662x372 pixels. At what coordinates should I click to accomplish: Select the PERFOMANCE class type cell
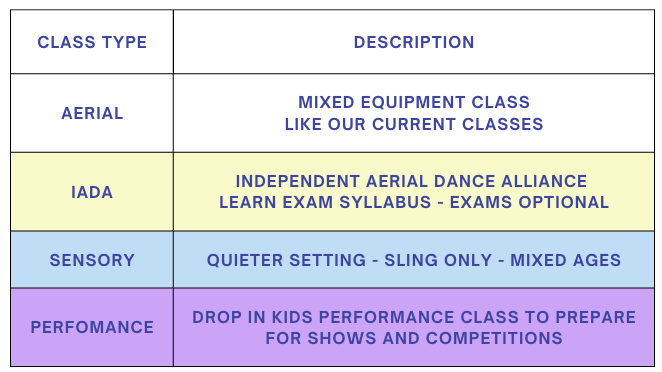point(92,327)
